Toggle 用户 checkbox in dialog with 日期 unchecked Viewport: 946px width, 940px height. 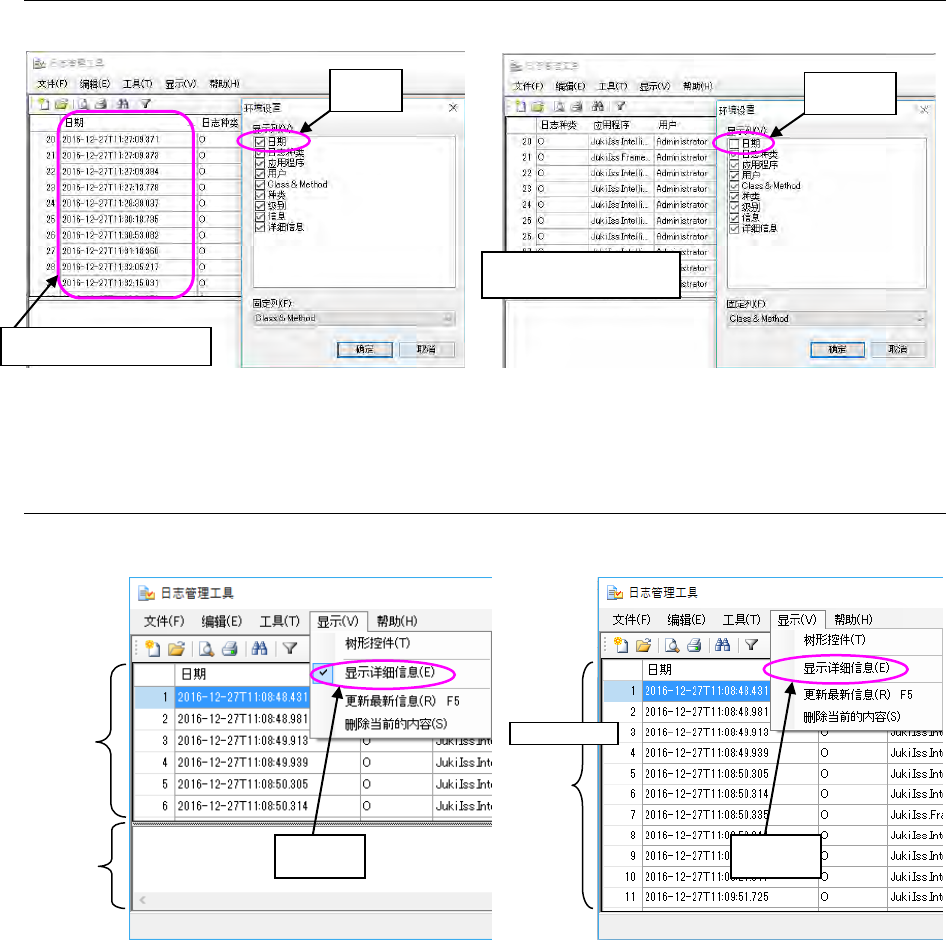coord(734,176)
